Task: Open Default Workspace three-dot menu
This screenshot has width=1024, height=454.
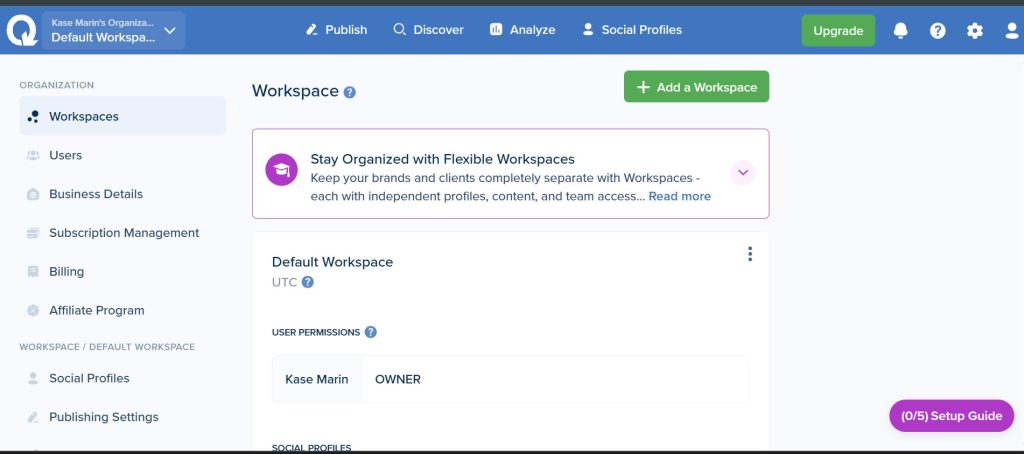Action: [750, 254]
